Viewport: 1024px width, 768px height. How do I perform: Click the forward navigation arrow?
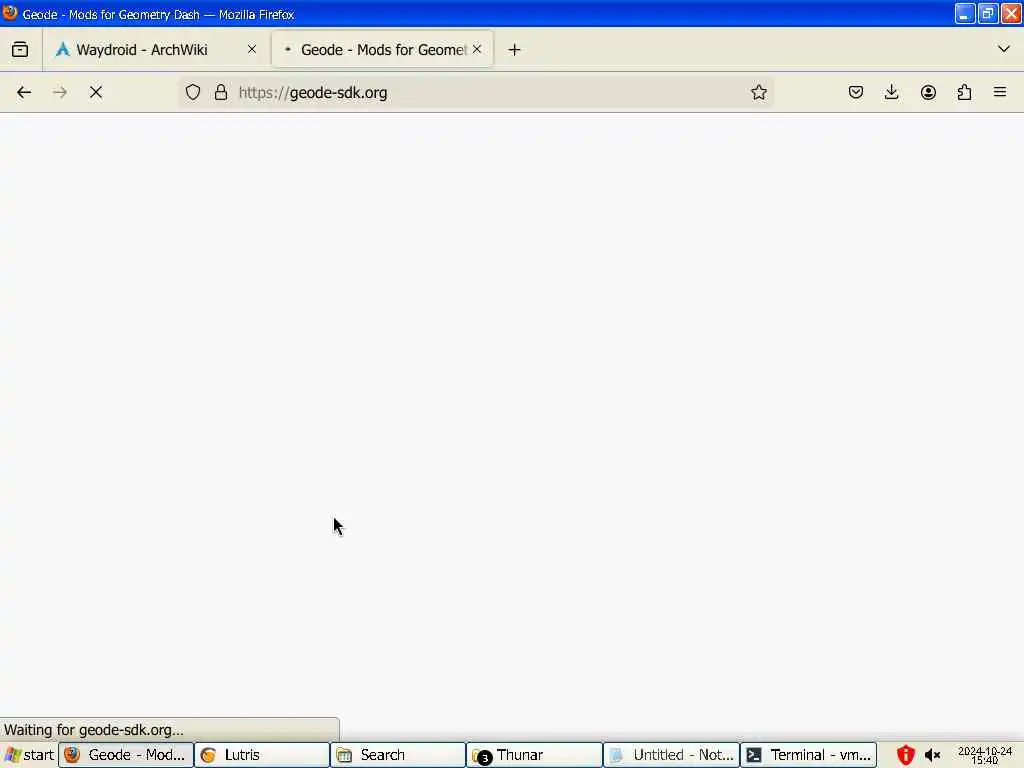coord(60,93)
